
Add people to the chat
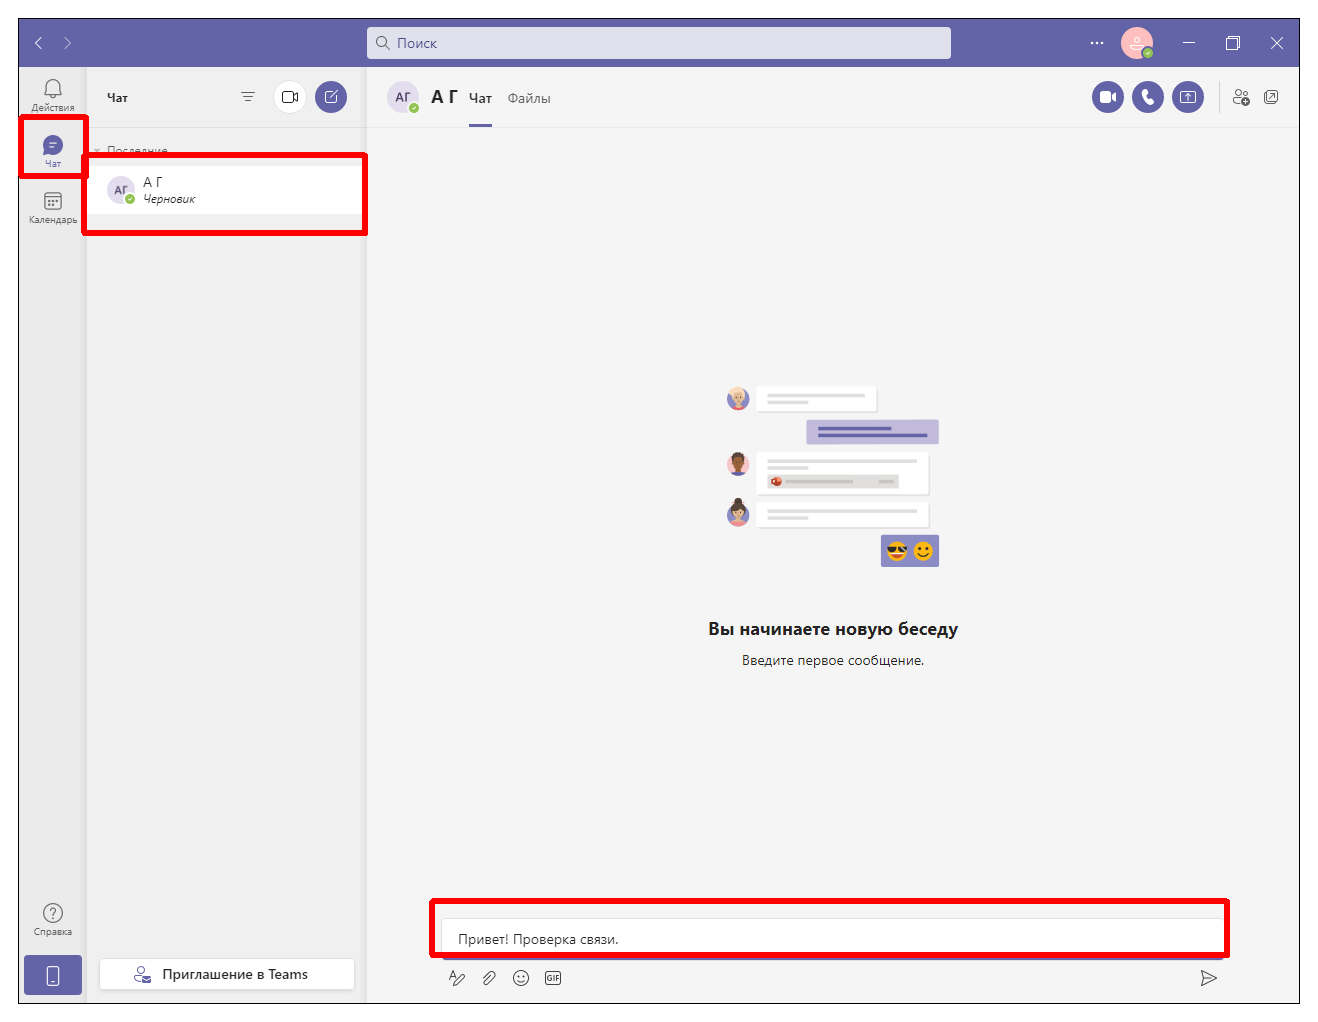point(1241,97)
